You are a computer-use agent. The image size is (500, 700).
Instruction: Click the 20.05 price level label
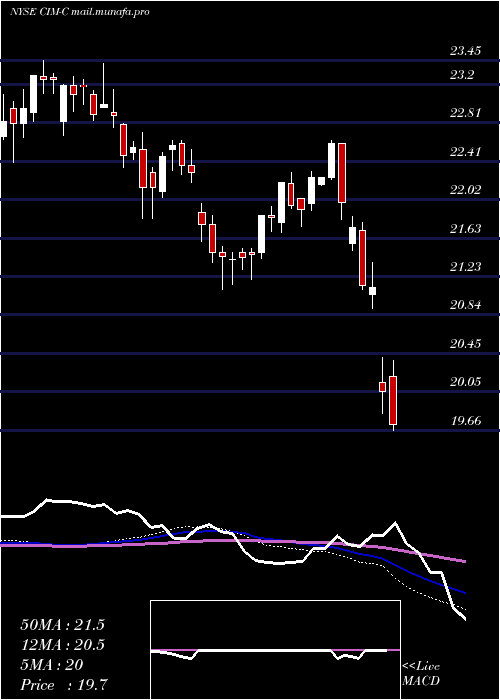pyautogui.click(x=465, y=382)
